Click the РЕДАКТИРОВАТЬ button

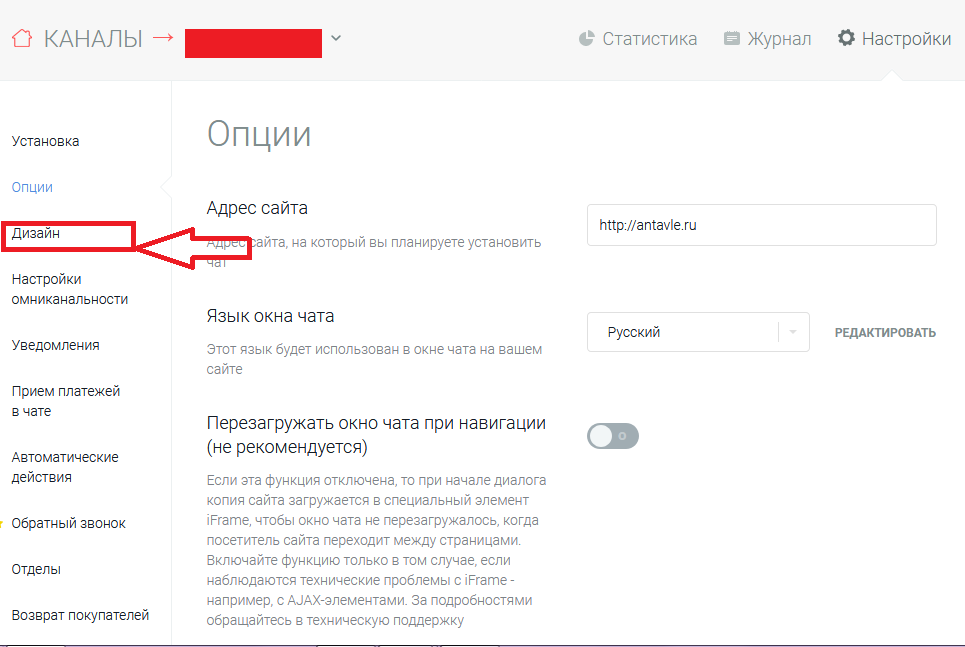[885, 332]
